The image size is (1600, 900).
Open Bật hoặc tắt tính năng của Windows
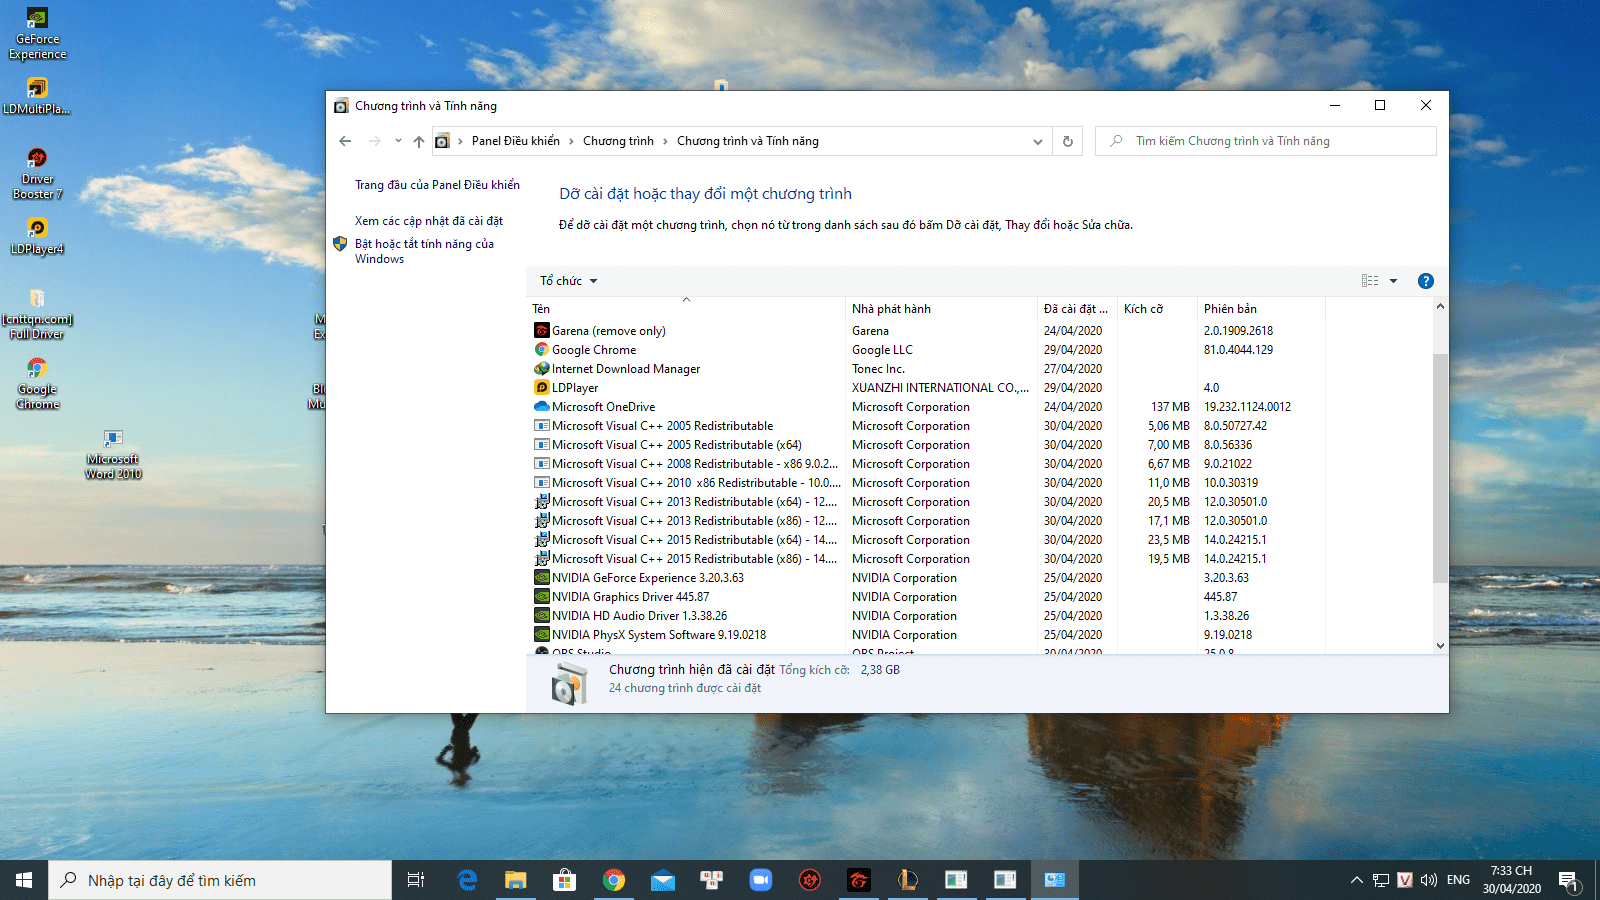(425, 251)
